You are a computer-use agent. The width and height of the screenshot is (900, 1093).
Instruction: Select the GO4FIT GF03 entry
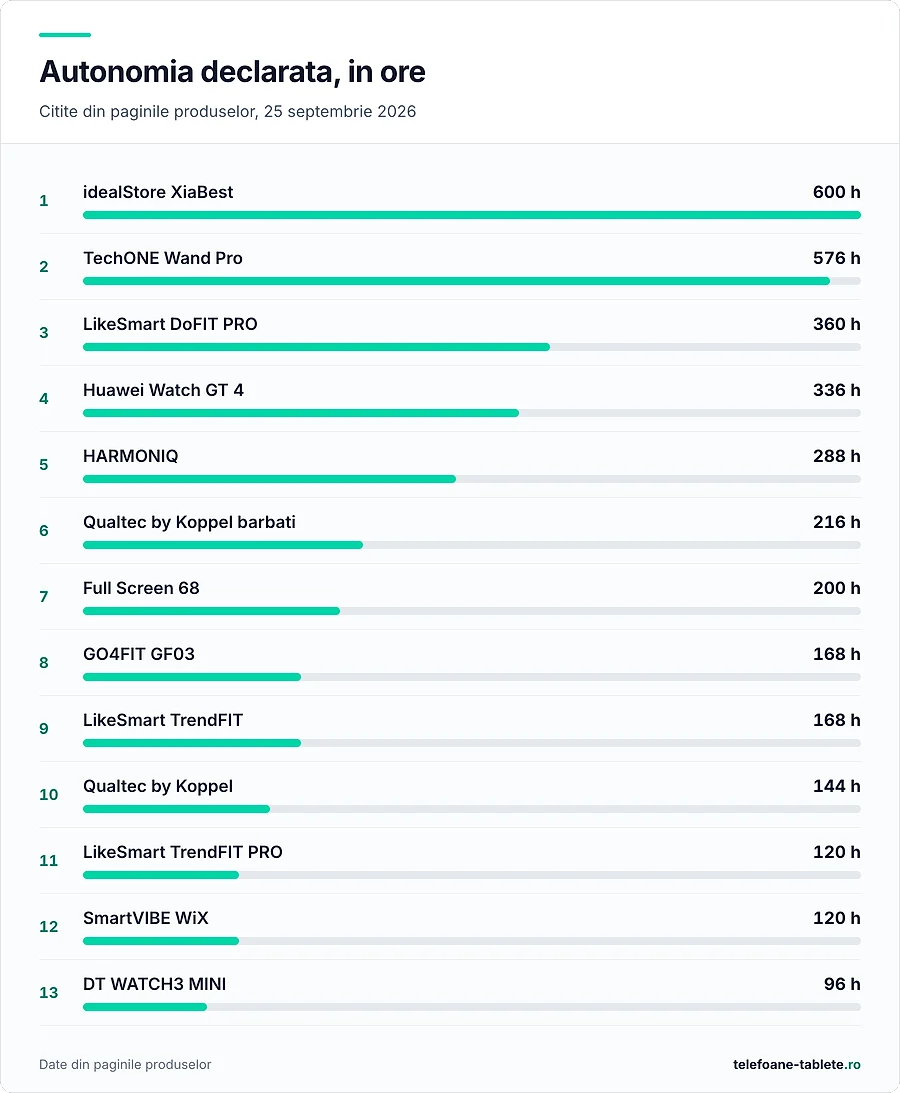tap(450, 663)
